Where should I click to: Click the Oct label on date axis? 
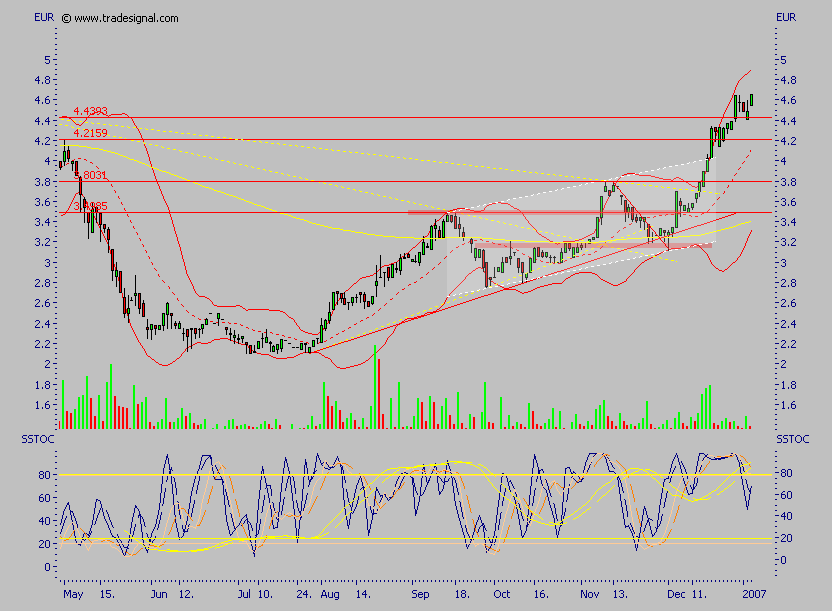[502, 593]
